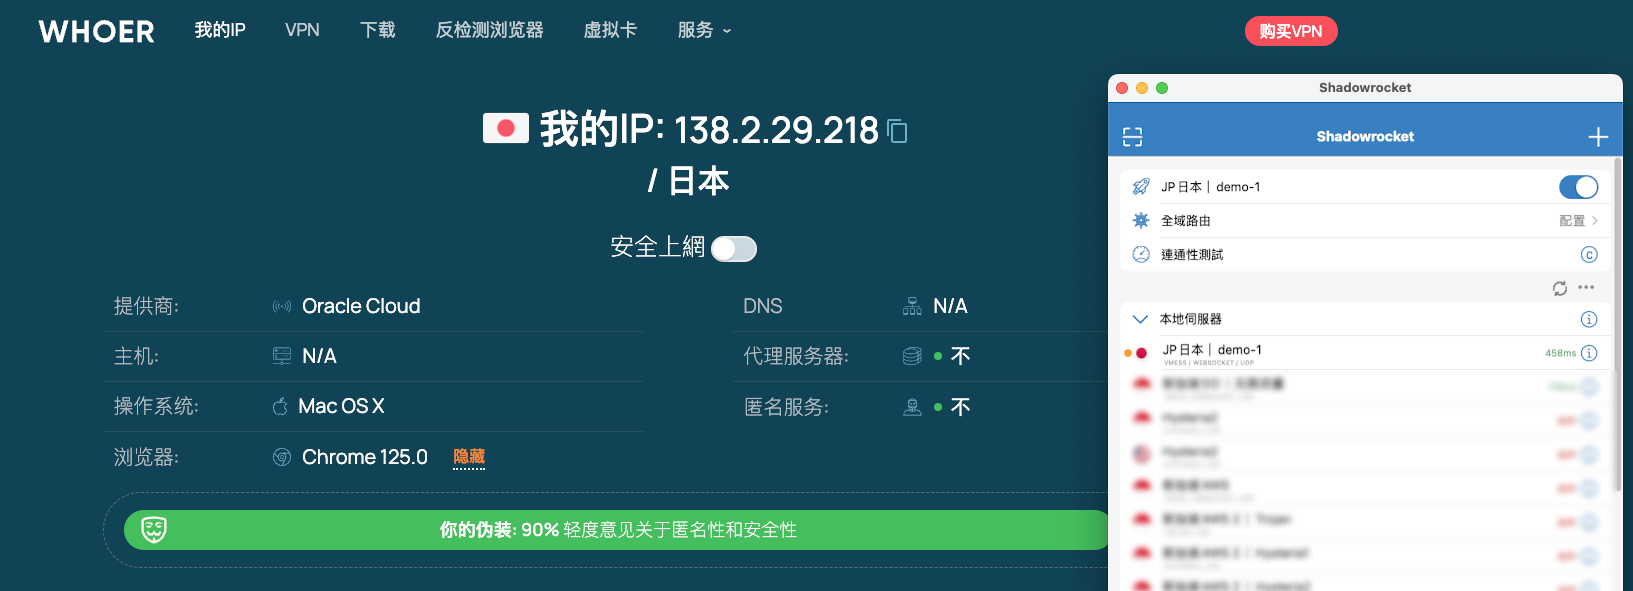Refresh the server list in Shadowrocket
1633x591 pixels.
[1560, 288]
